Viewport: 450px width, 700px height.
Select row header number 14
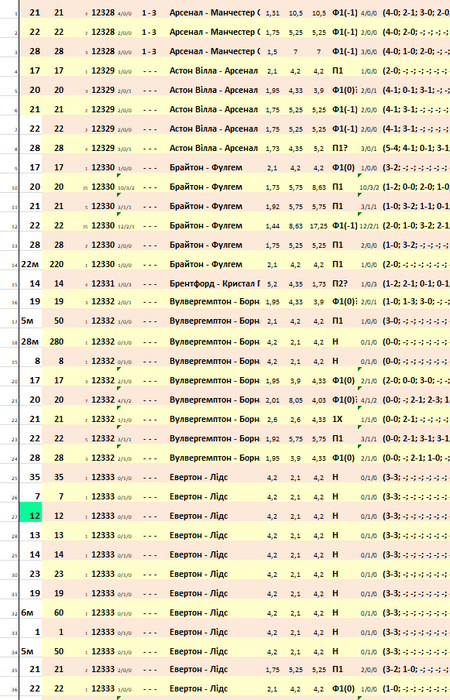pos(15,266)
